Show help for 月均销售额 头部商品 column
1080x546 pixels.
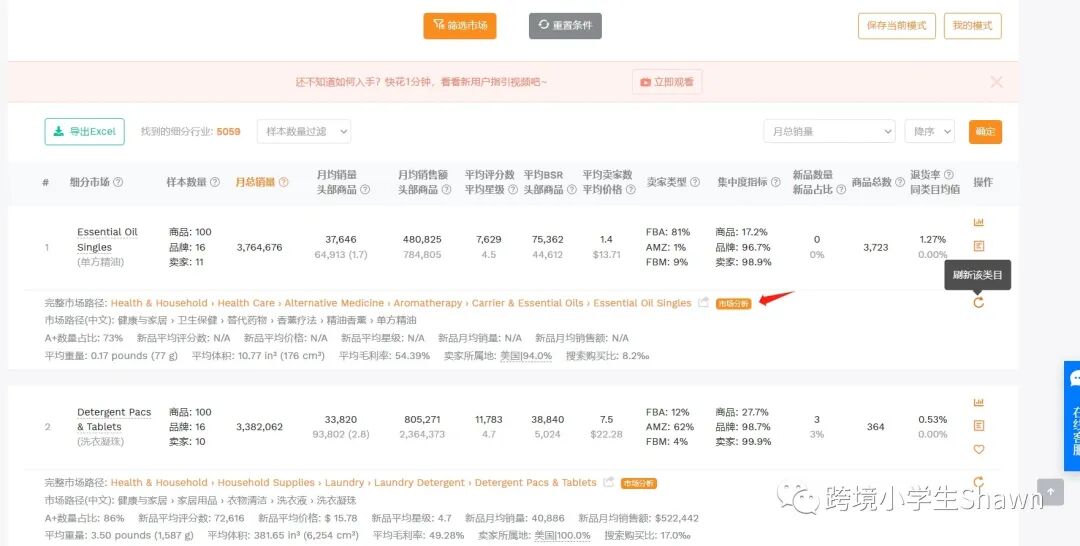click(446, 189)
